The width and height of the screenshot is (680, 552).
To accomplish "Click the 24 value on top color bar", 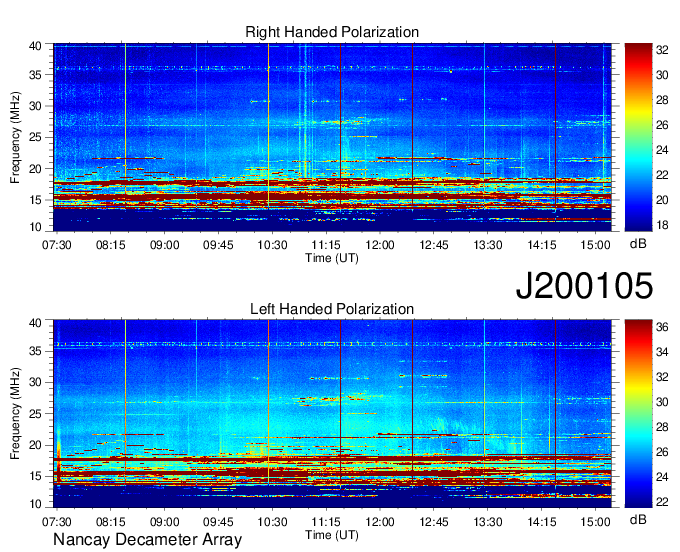I will (x=662, y=150).
